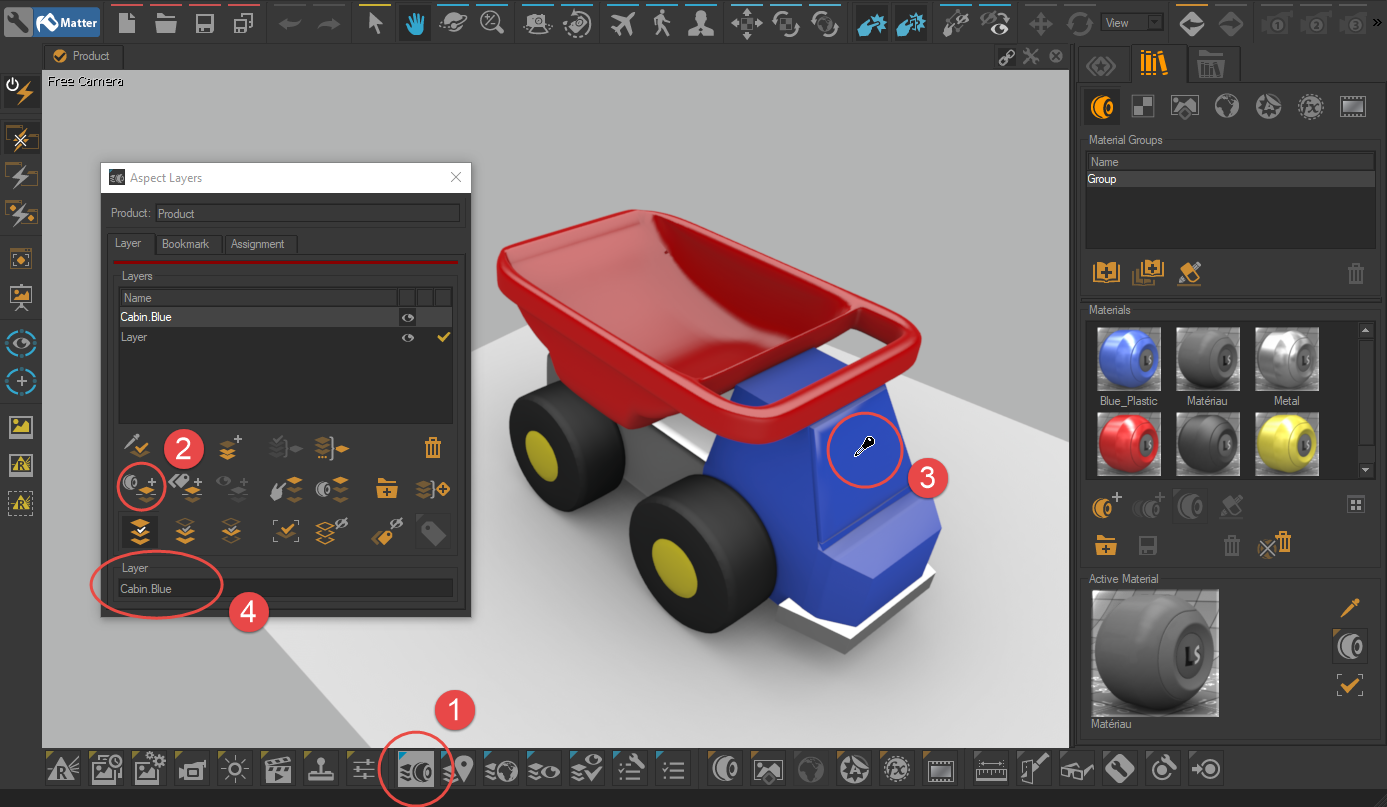
Task: Select the red plastic material swatch
Action: tap(1128, 444)
